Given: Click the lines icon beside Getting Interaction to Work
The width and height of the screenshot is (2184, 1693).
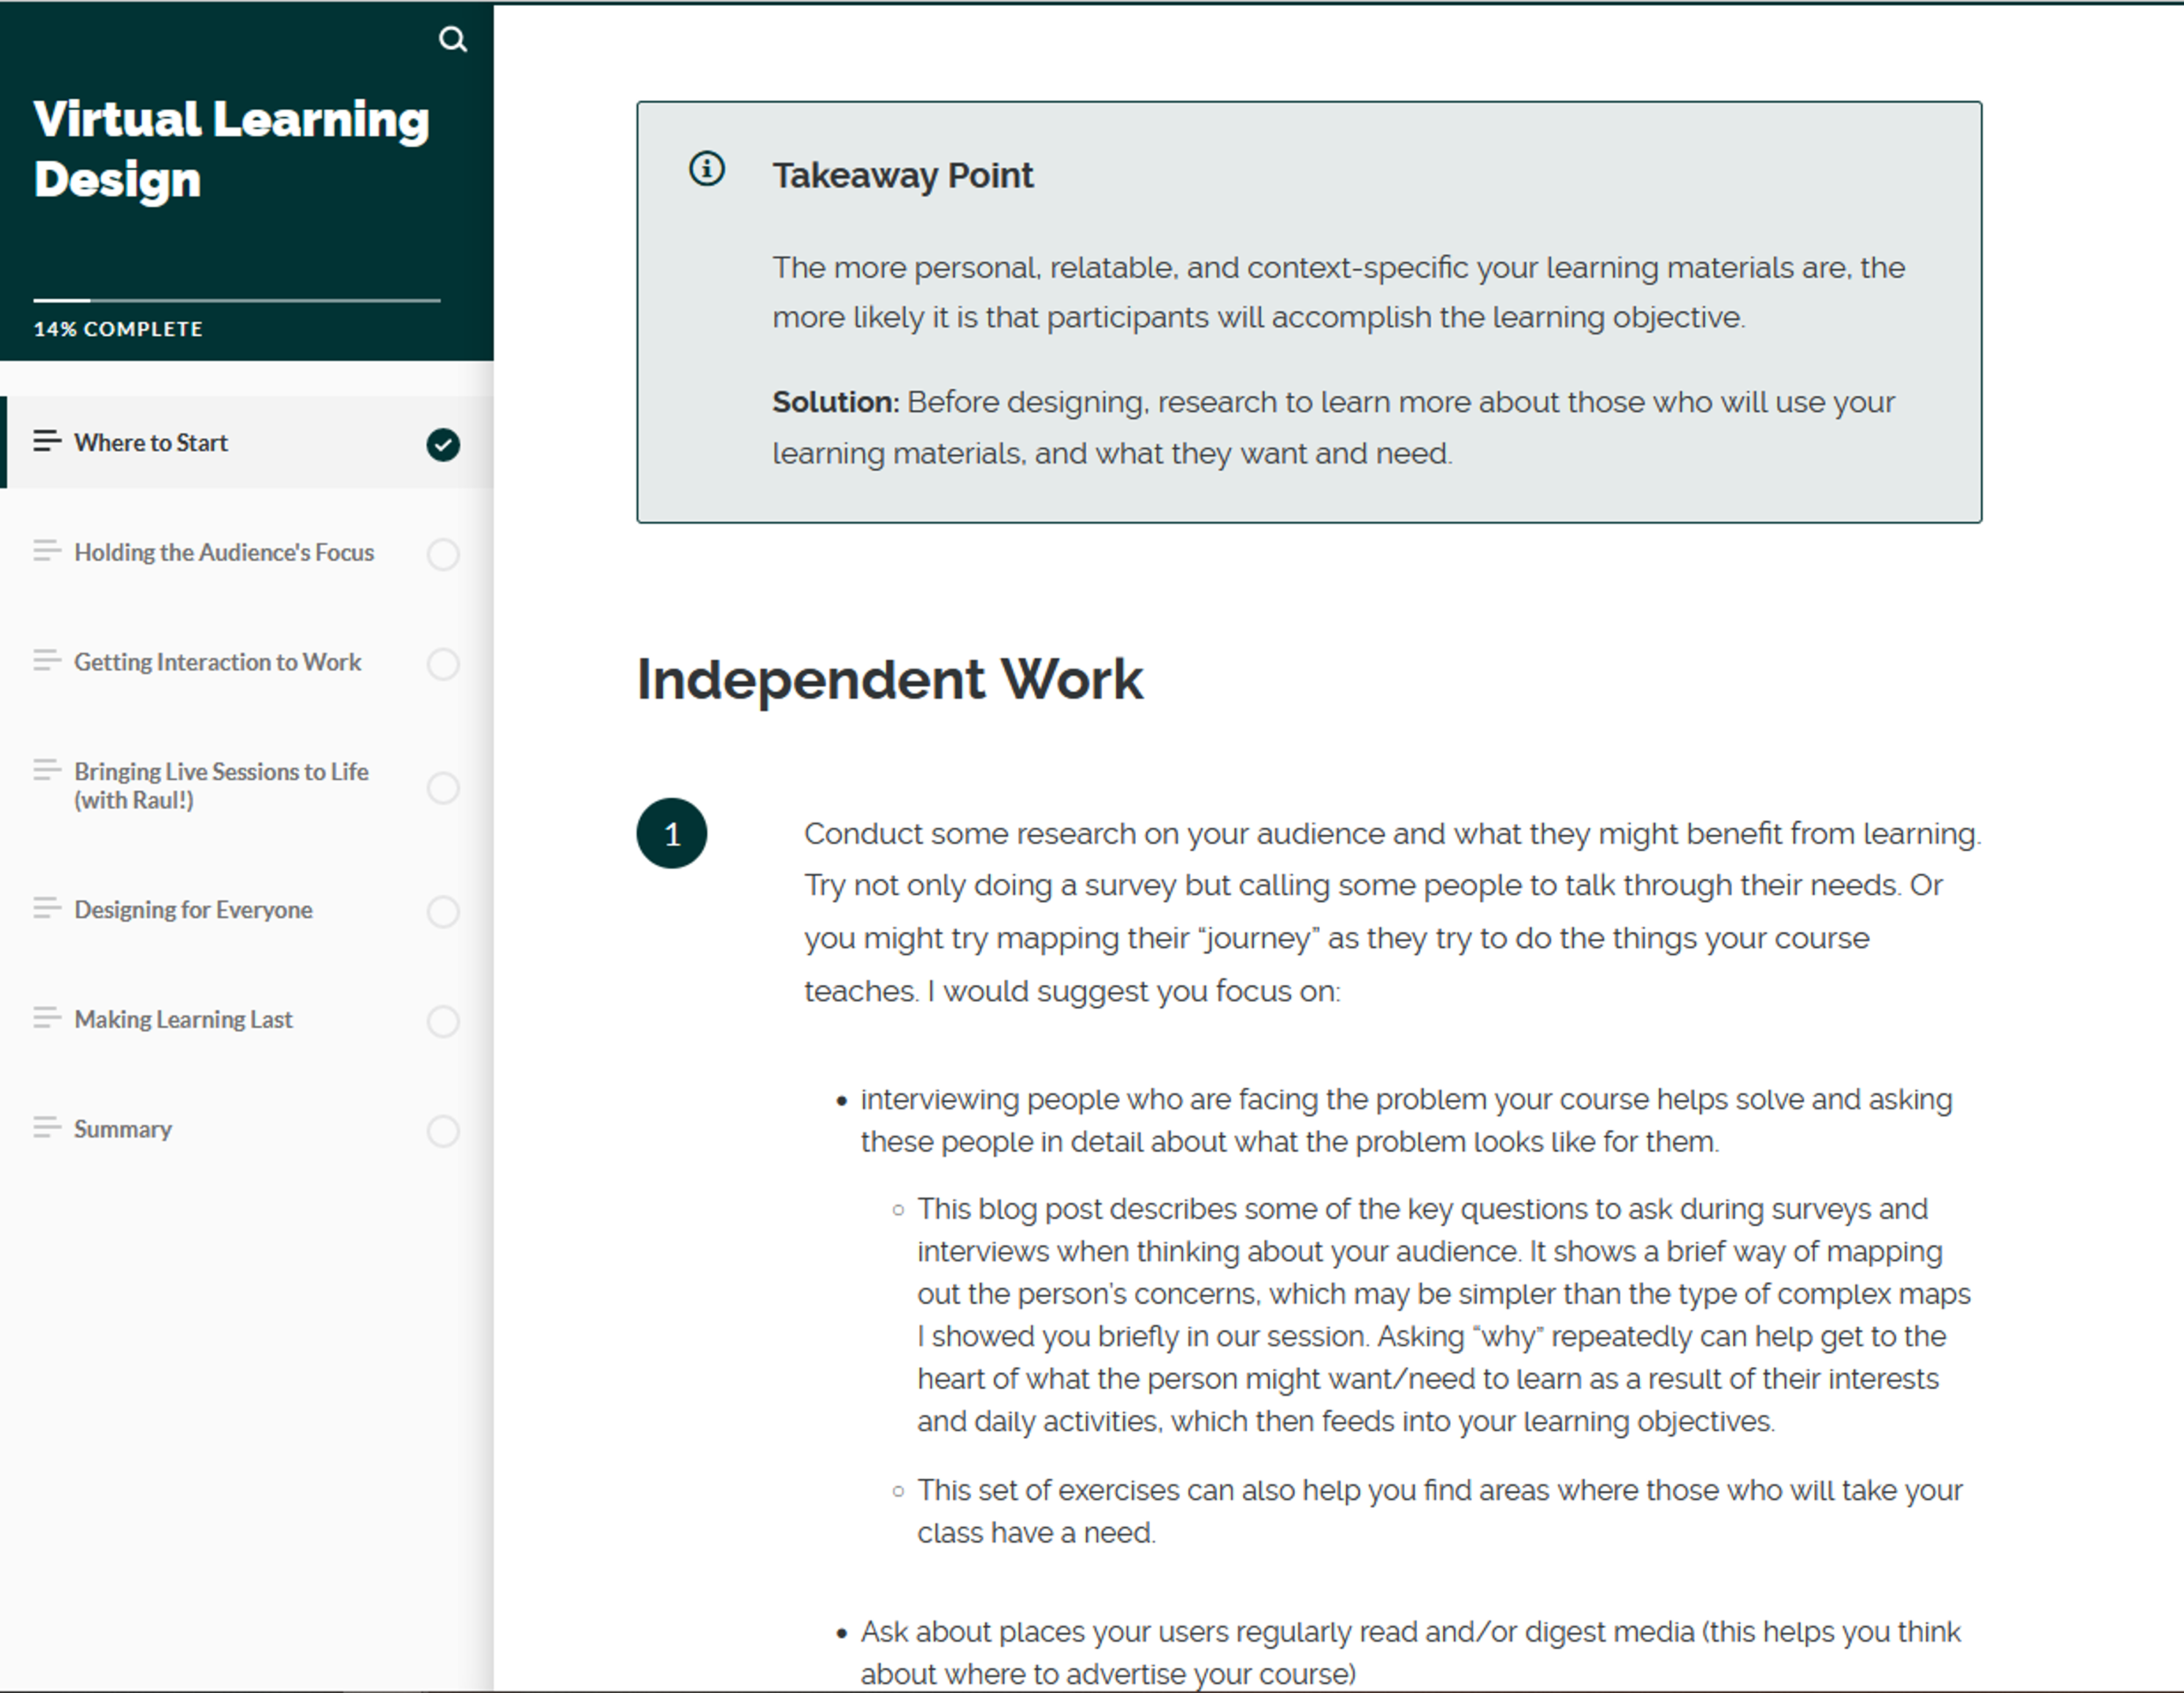Looking at the screenshot, I should pos(47,660).
